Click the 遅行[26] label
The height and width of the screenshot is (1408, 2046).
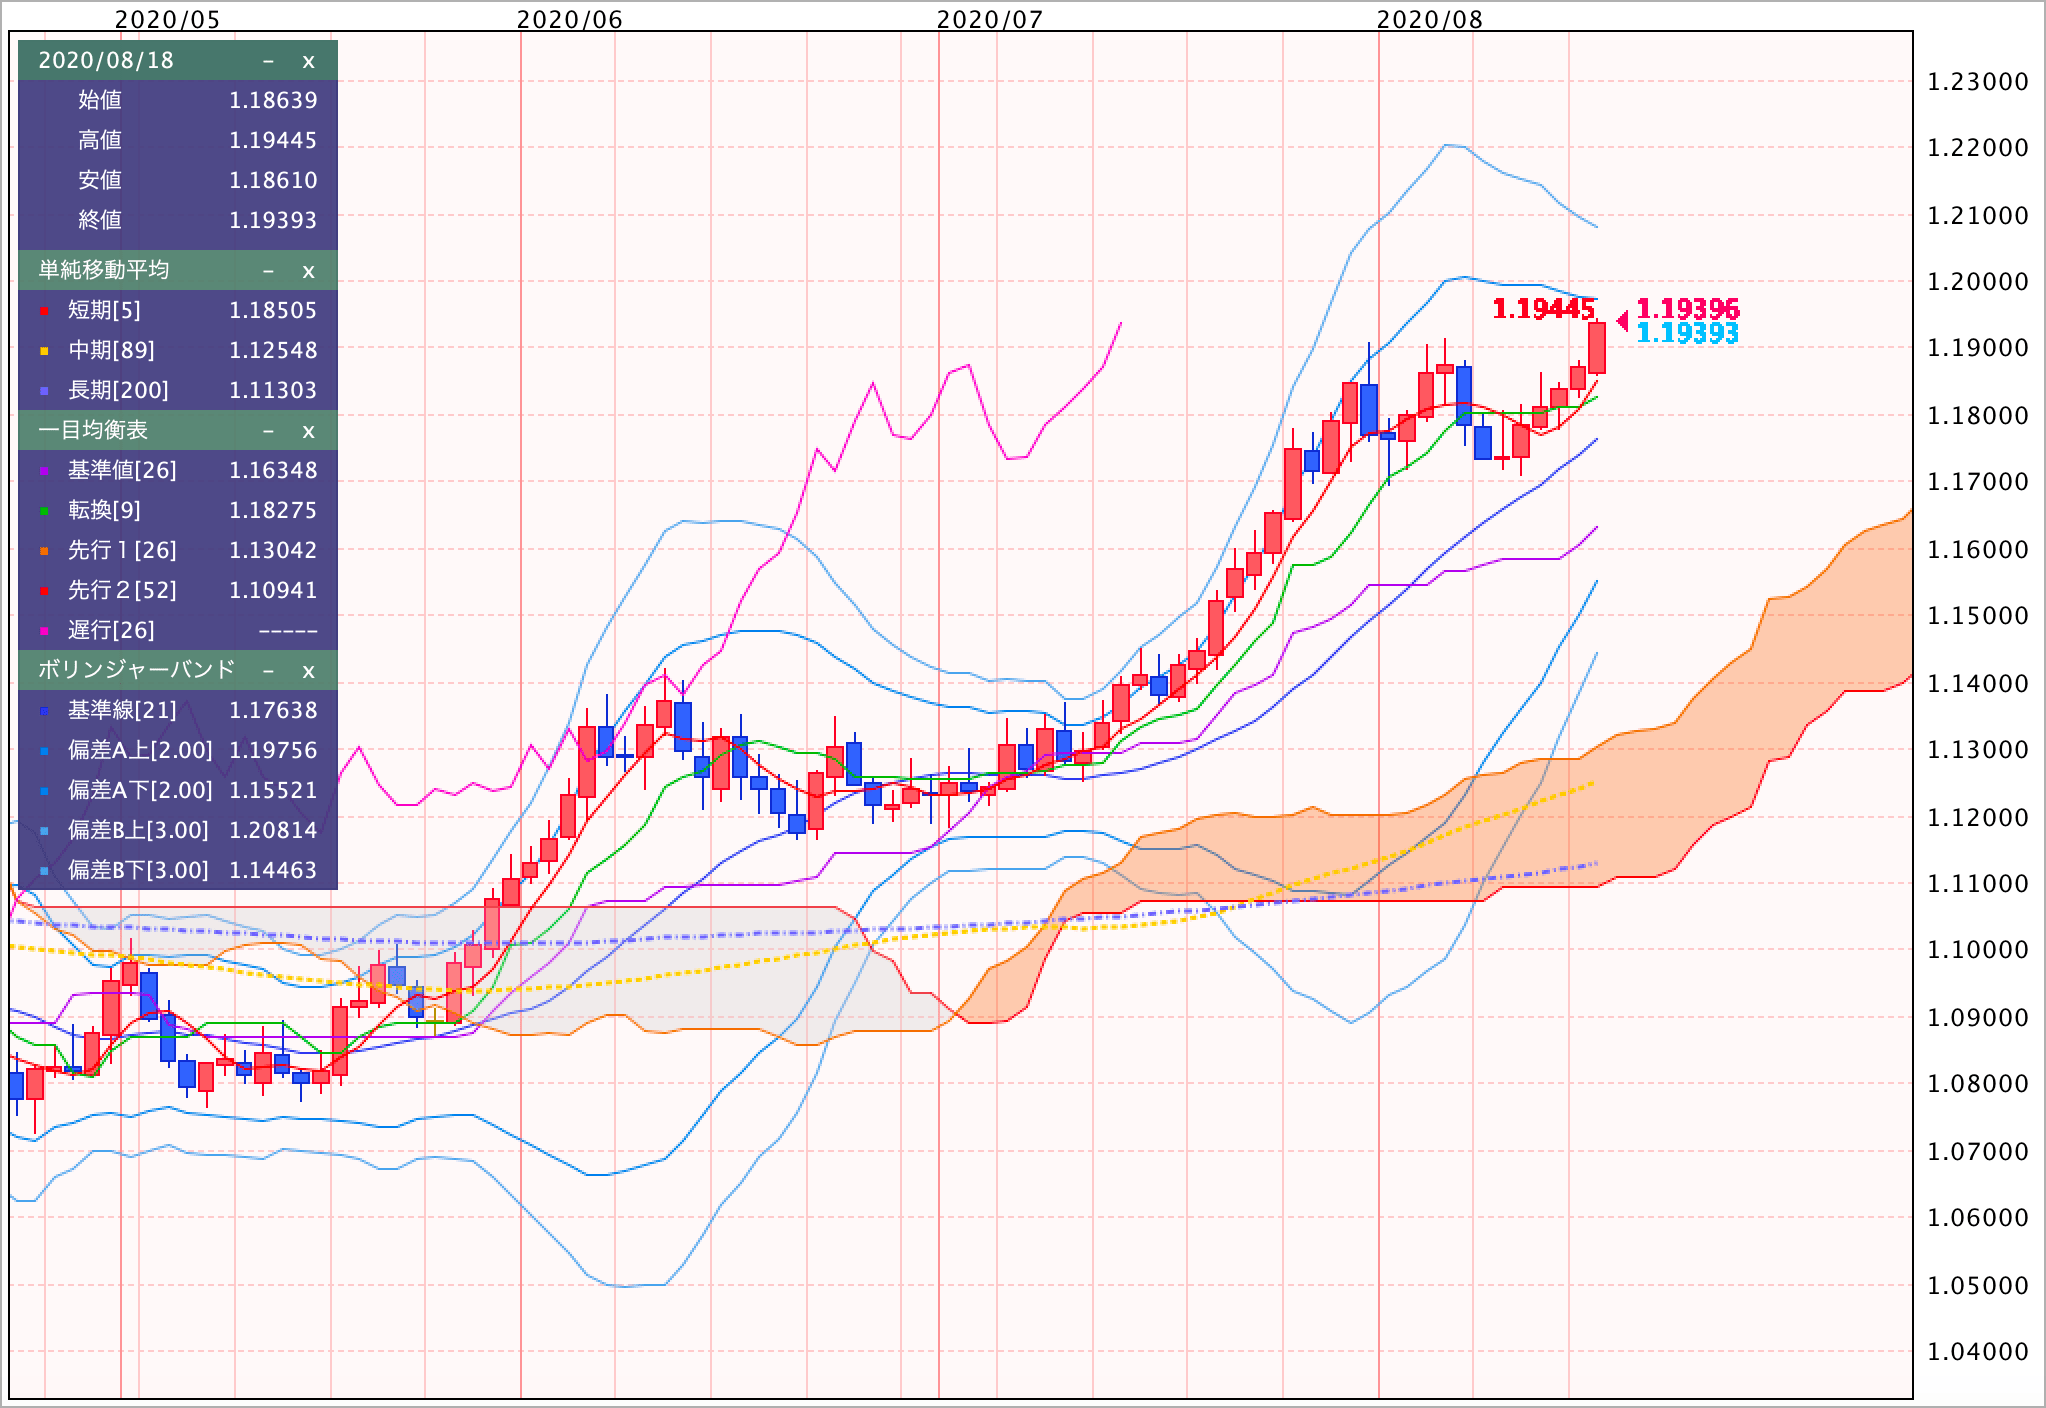coord(111,631)
